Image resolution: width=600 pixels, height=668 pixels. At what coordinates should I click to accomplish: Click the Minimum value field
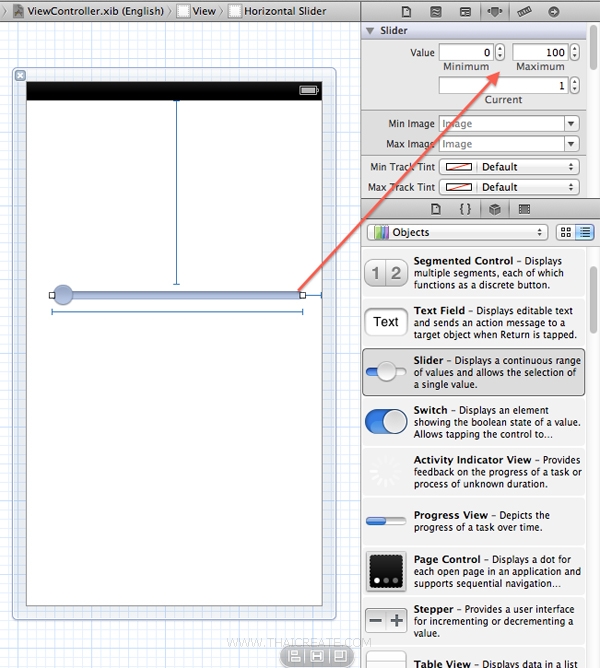click(466, 52)
